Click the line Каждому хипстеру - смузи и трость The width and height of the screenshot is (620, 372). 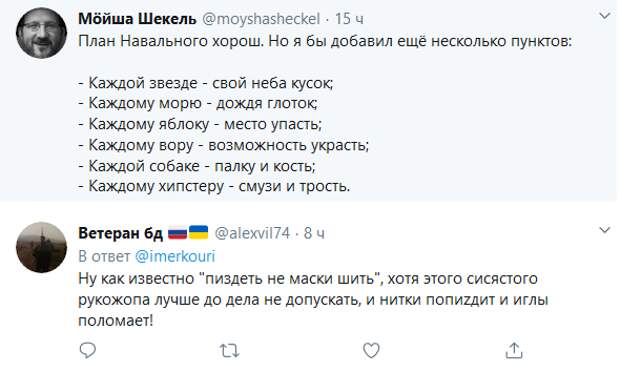point(214,186)
